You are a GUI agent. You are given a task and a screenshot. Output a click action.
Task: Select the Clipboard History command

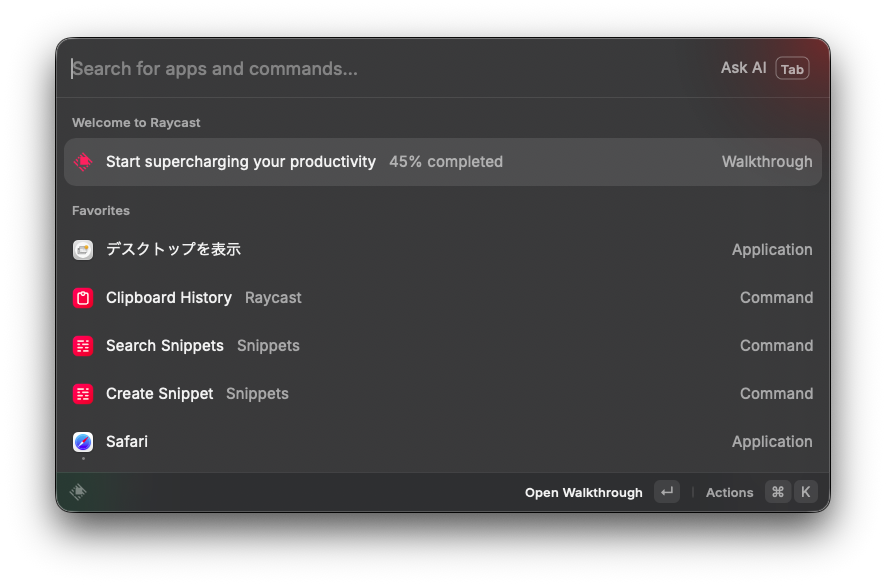[443, 298]
